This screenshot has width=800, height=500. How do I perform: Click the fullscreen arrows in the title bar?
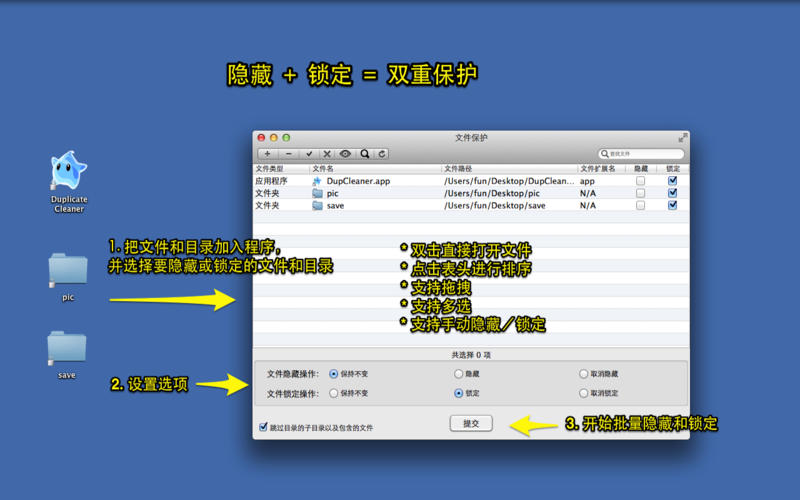(x=683, y=138)
